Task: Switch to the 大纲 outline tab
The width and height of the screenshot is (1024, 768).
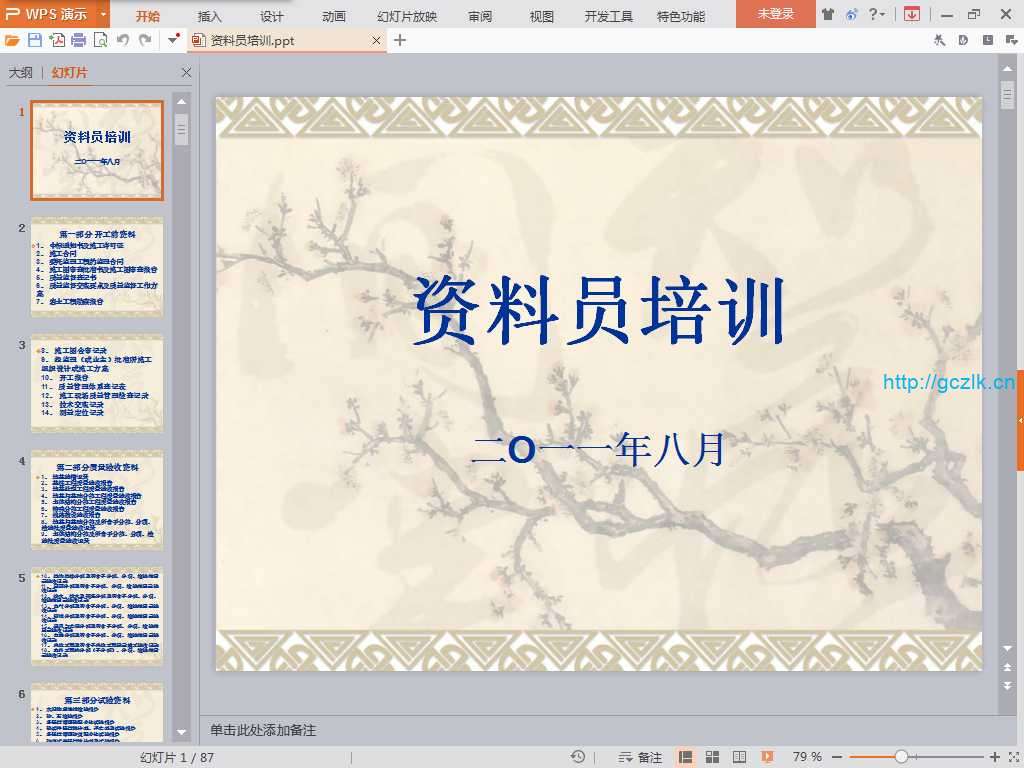Action: coord(21,73)
